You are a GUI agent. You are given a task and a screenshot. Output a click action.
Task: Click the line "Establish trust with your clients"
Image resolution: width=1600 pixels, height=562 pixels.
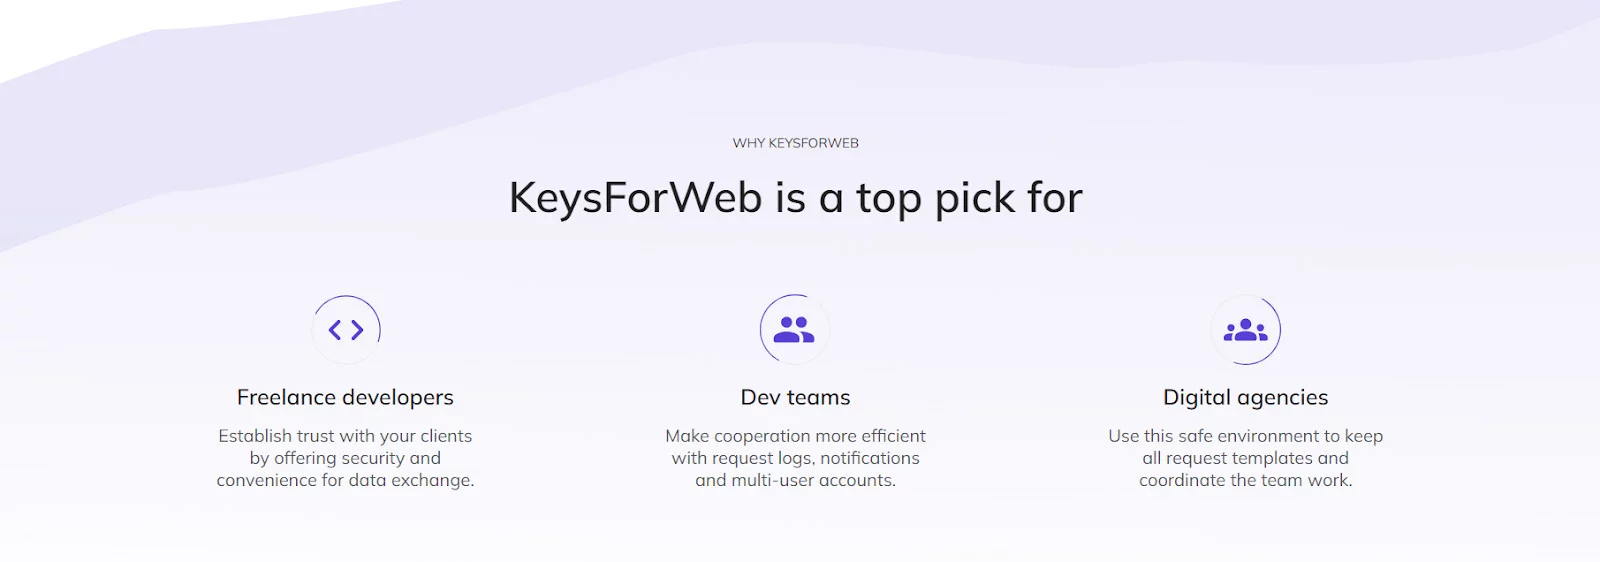(x=345, y=436)
